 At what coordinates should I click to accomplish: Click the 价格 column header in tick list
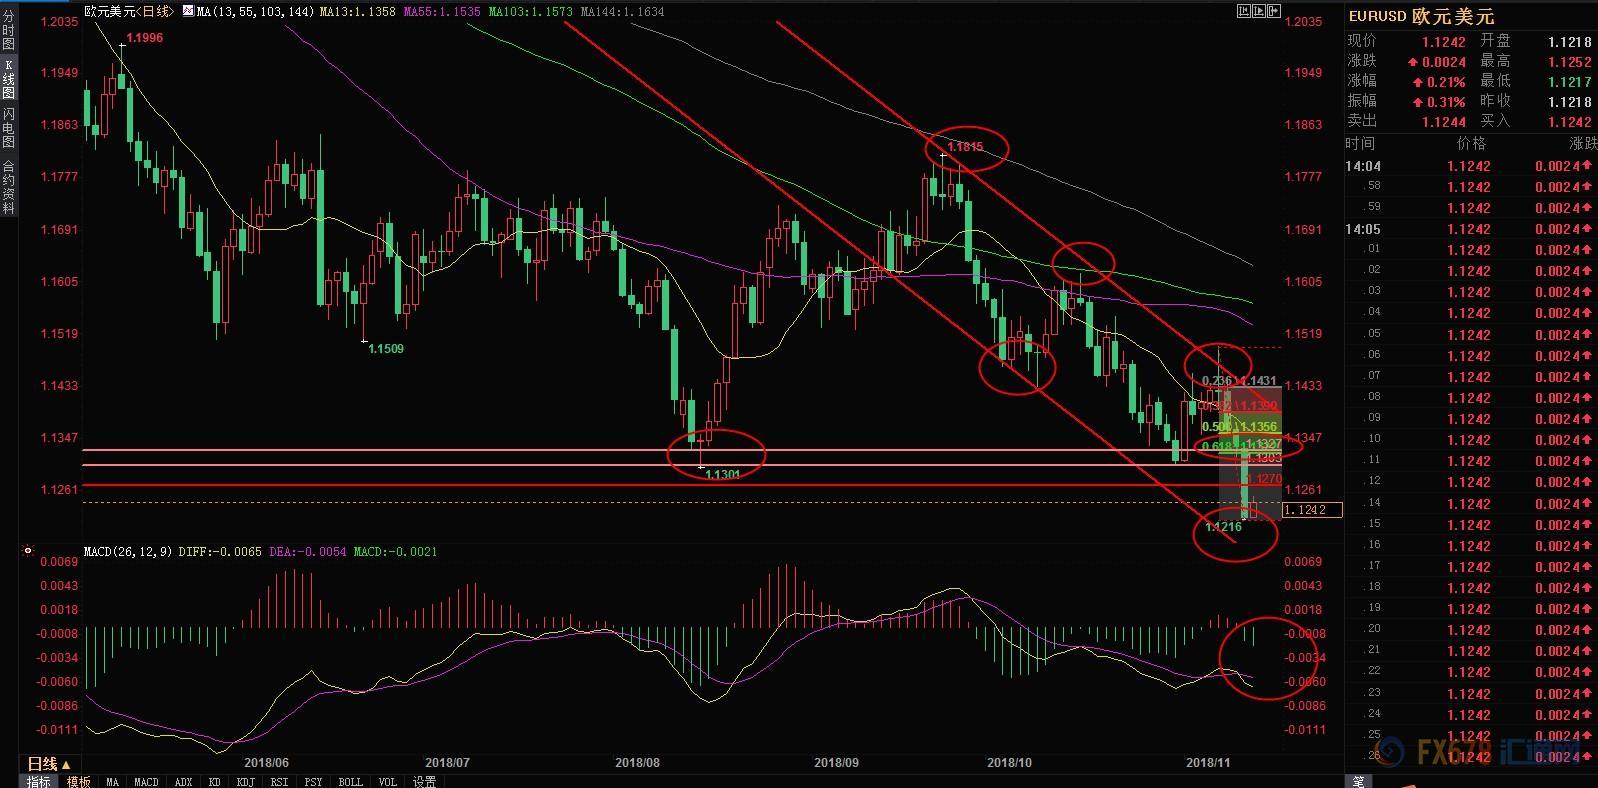click(x=1473, y=144)
